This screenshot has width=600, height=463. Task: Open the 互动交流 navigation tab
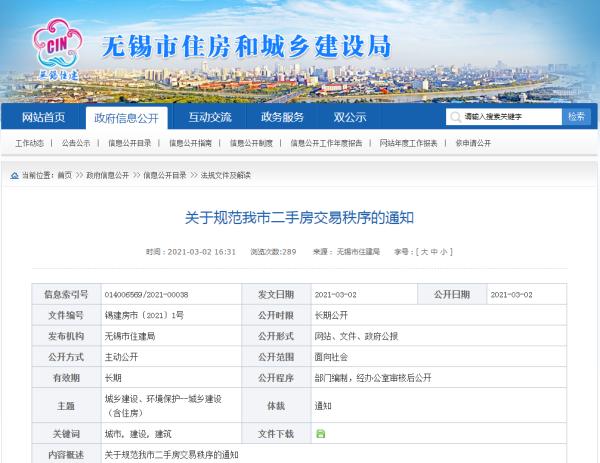pyautogui.click(x=210, y=117)
